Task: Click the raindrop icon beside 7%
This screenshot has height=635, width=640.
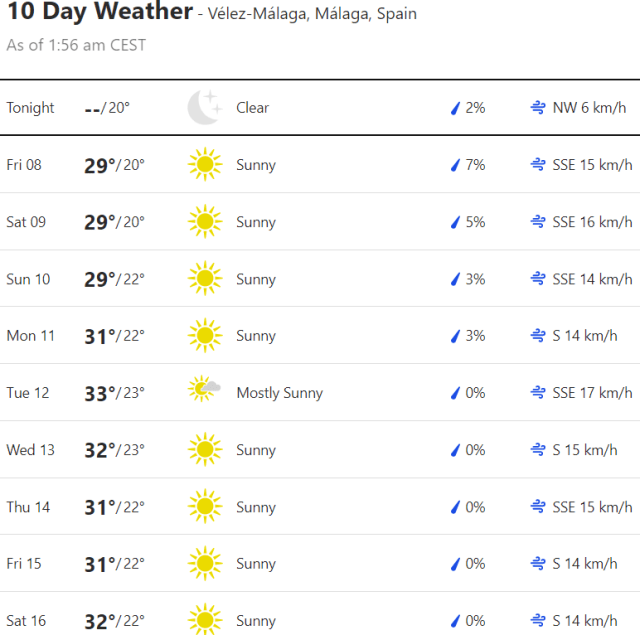Action: pyautogui.click(x=455, y=165)
